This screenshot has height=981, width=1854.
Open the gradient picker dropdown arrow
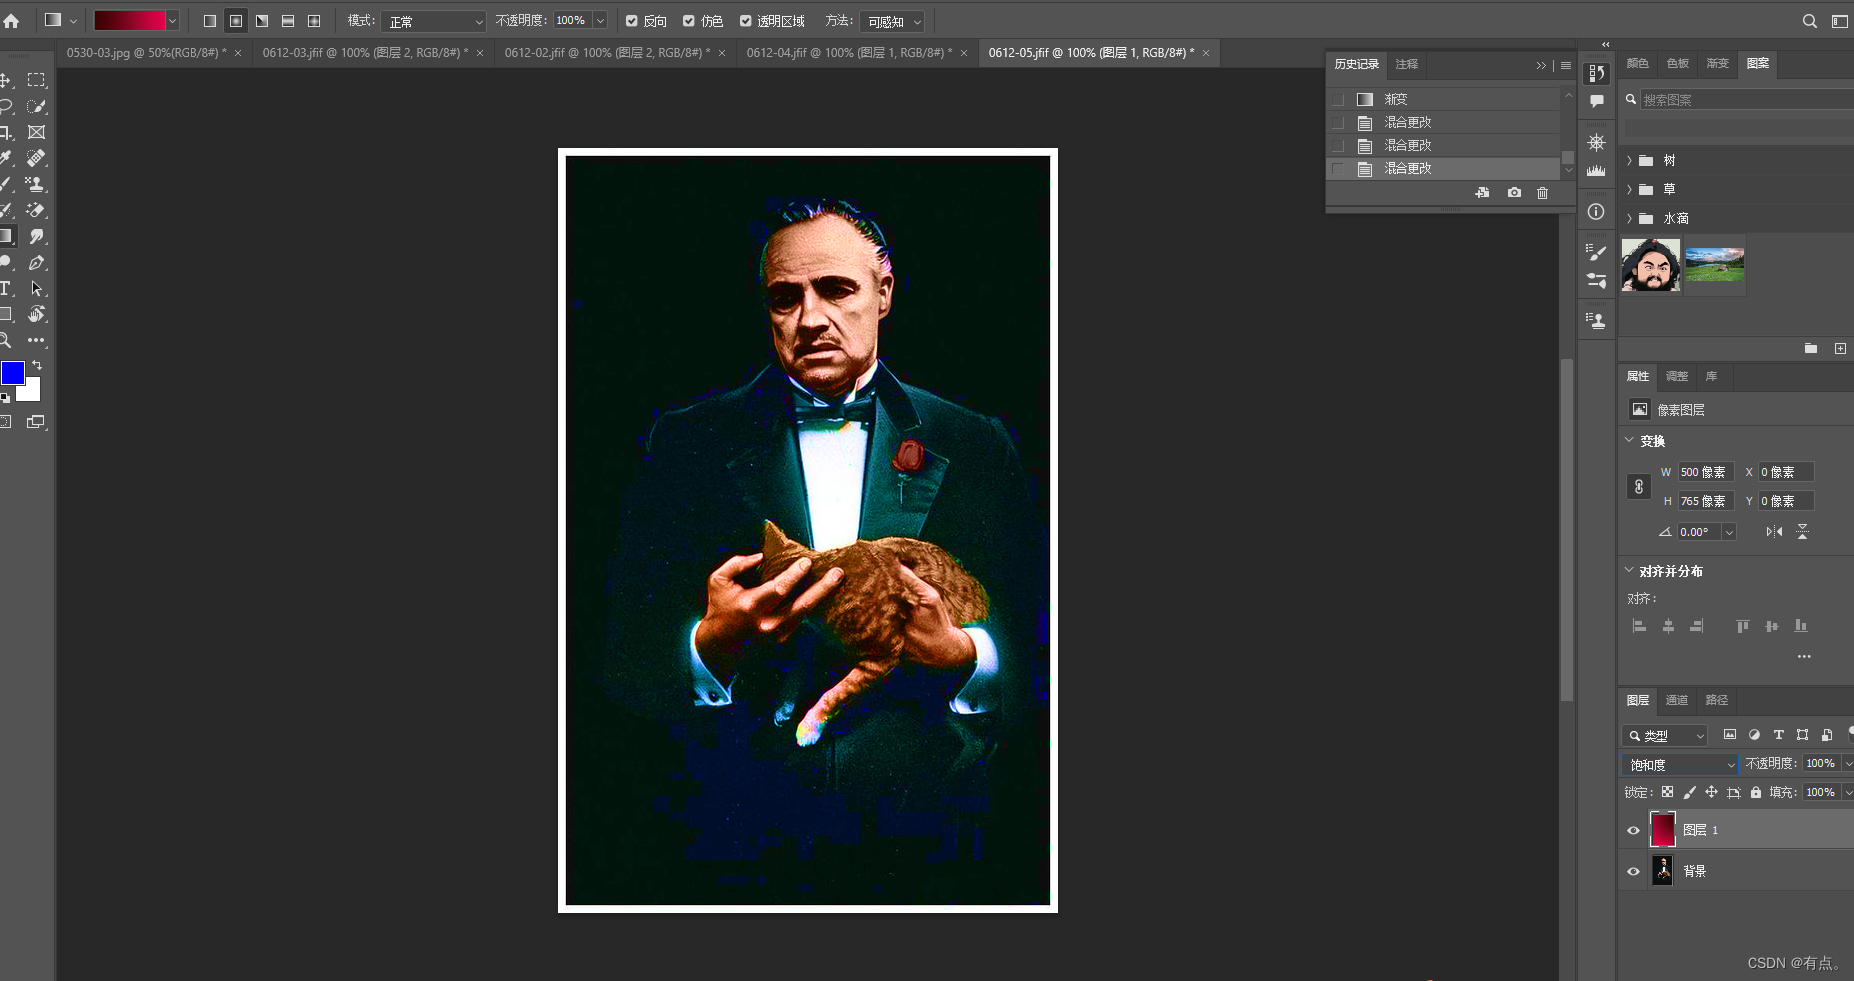click(173, 21)
